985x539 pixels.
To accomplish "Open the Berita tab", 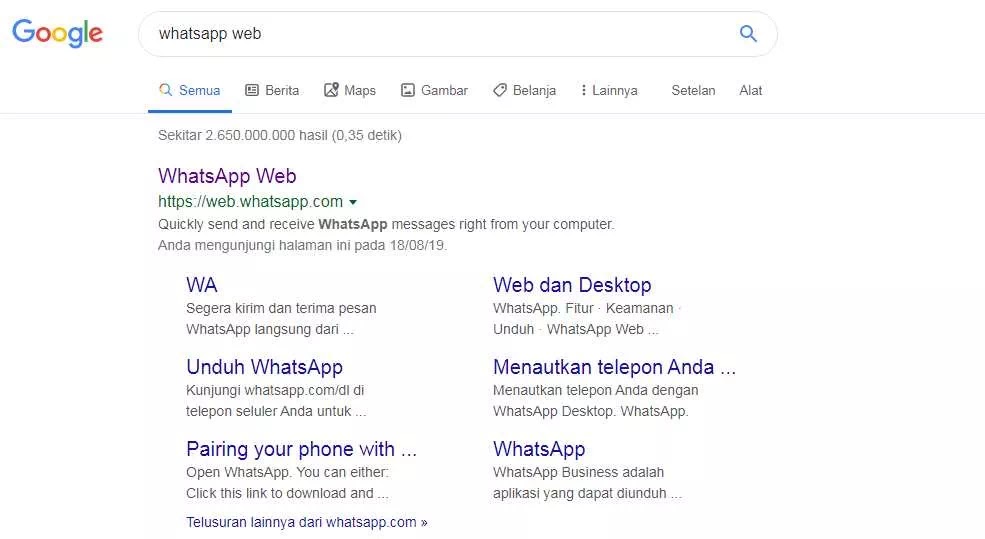I will pyautogui.click(x=272, y=90).
